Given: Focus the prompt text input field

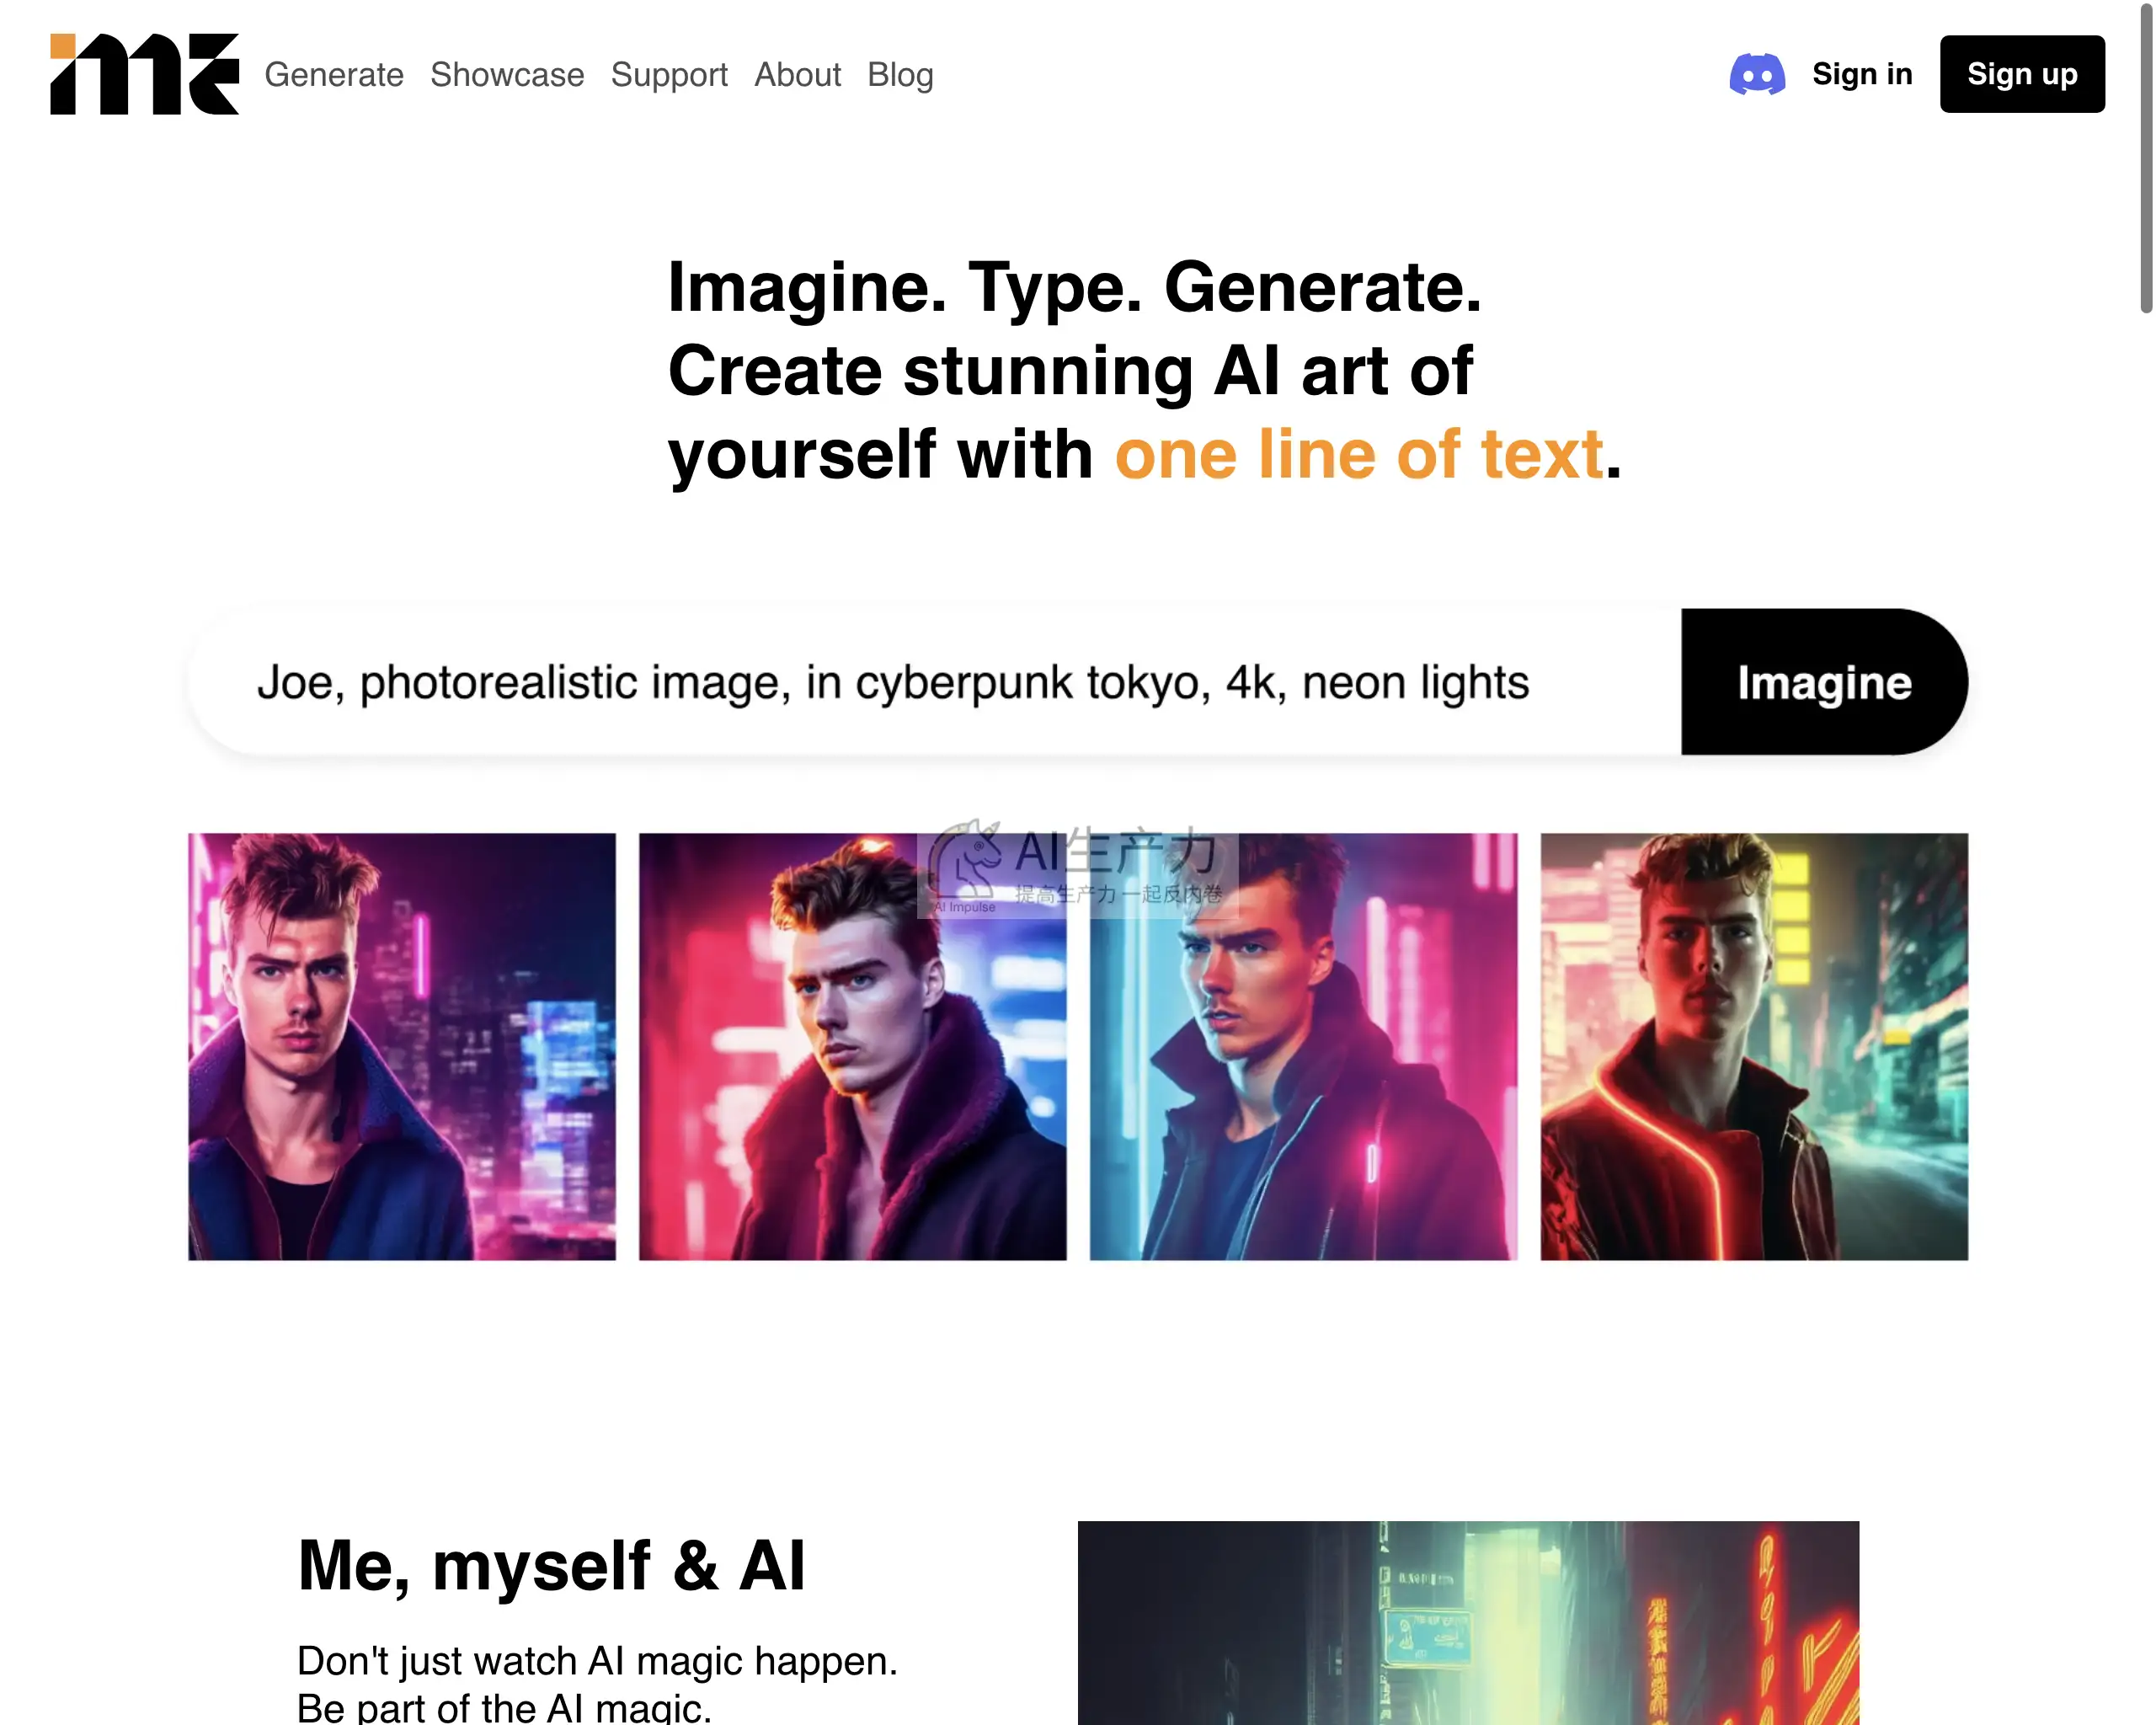Looking at the screenshot, I should (x=935, y=682).
